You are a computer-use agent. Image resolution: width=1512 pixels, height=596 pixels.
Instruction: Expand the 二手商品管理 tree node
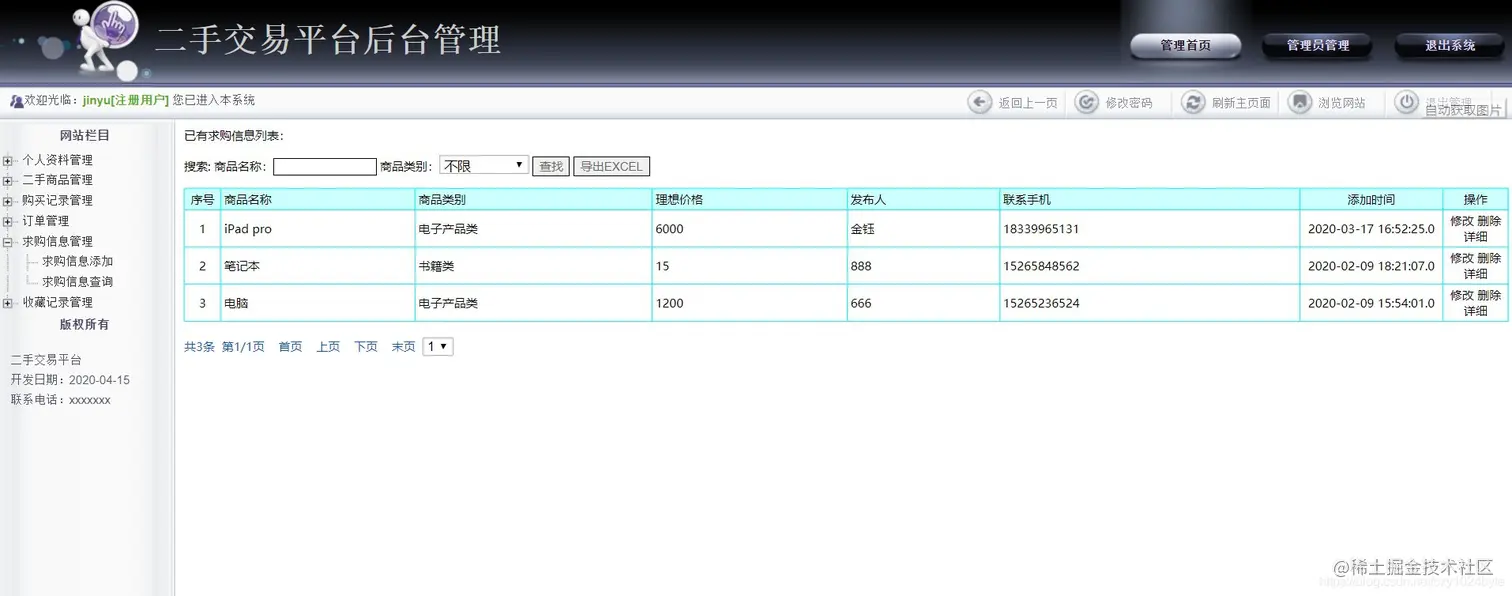[8, 180]
